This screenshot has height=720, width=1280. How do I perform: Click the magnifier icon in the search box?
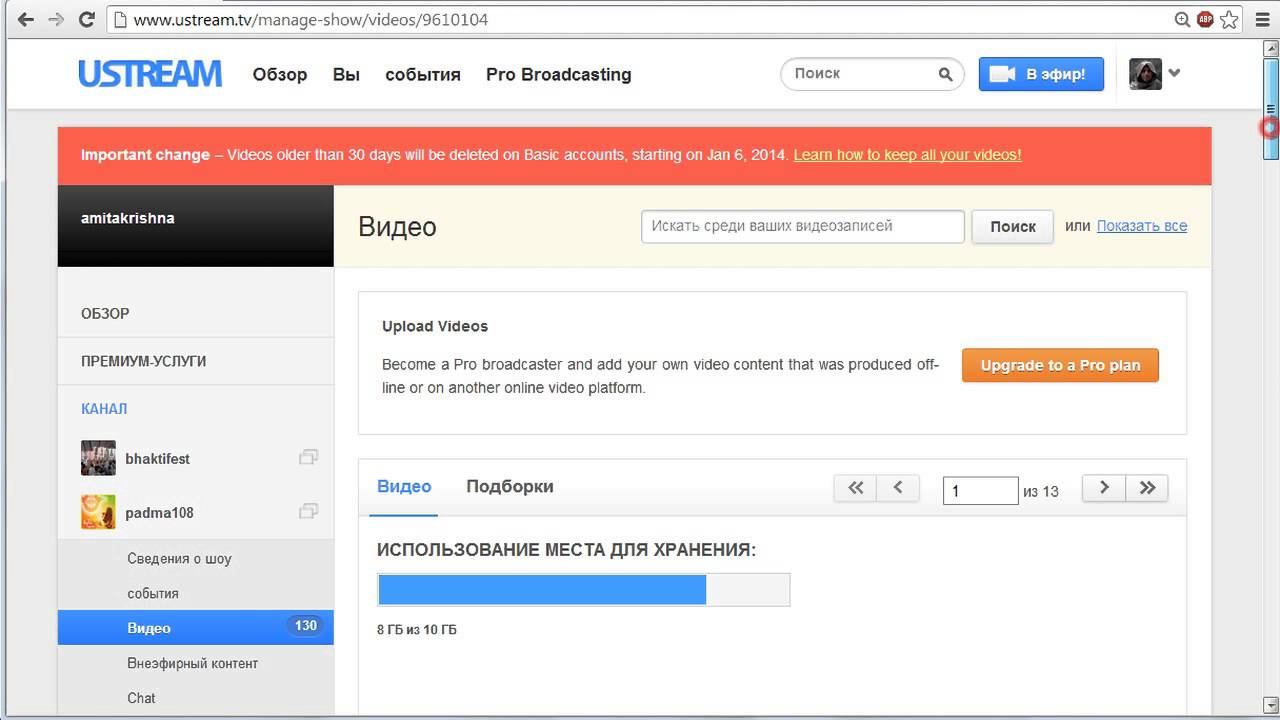click(945, 74)
